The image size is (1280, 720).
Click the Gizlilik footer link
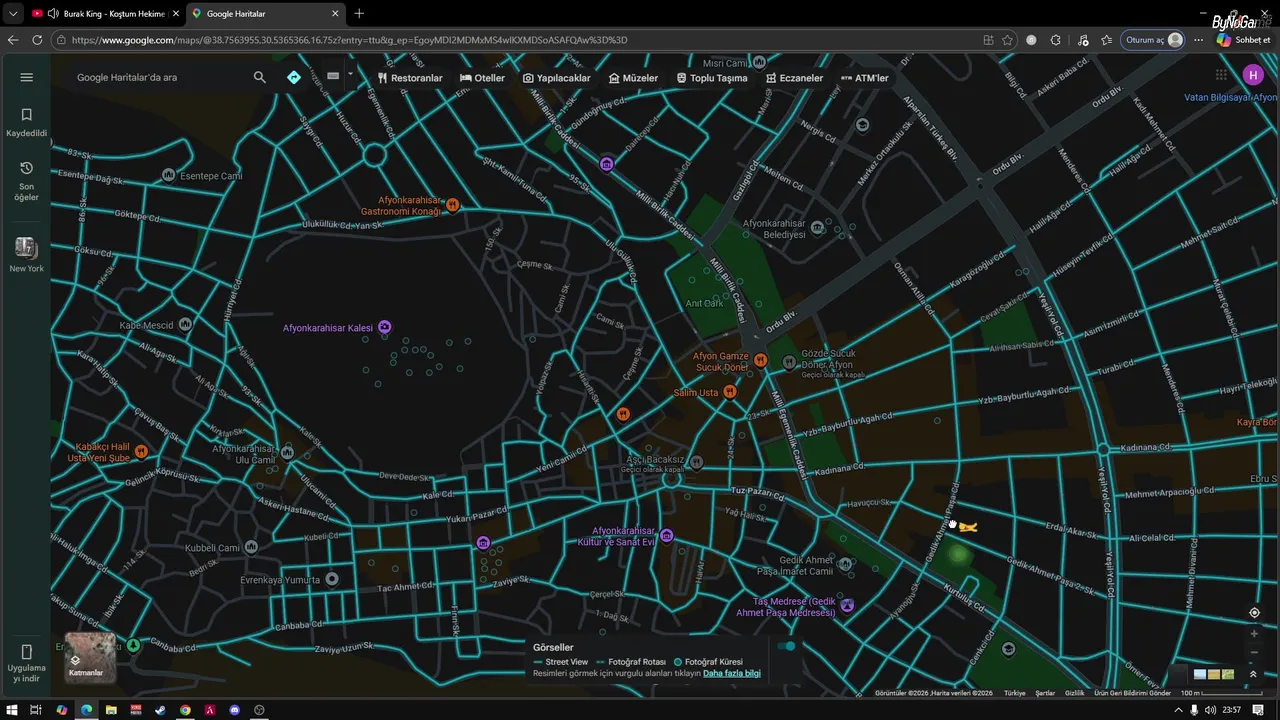(1074, 693)
